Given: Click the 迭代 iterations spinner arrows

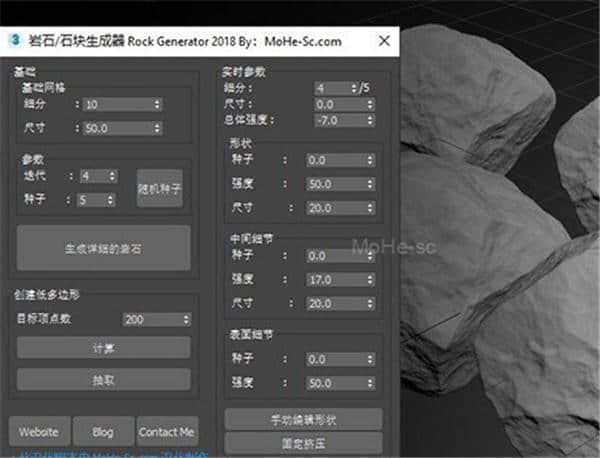Looking at the screenshot, I should [x=112, y=176].
